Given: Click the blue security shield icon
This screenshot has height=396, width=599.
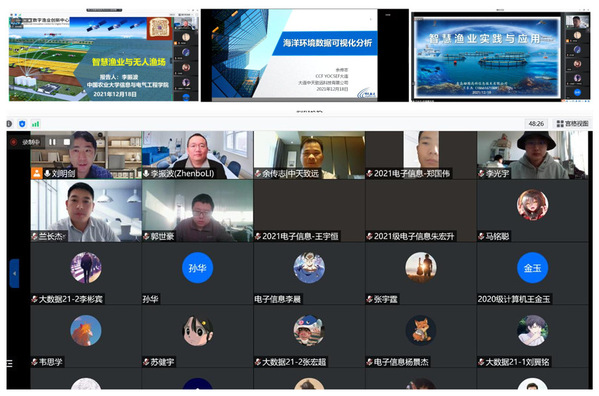Looking at the screenshot, I should click(22, 124).
